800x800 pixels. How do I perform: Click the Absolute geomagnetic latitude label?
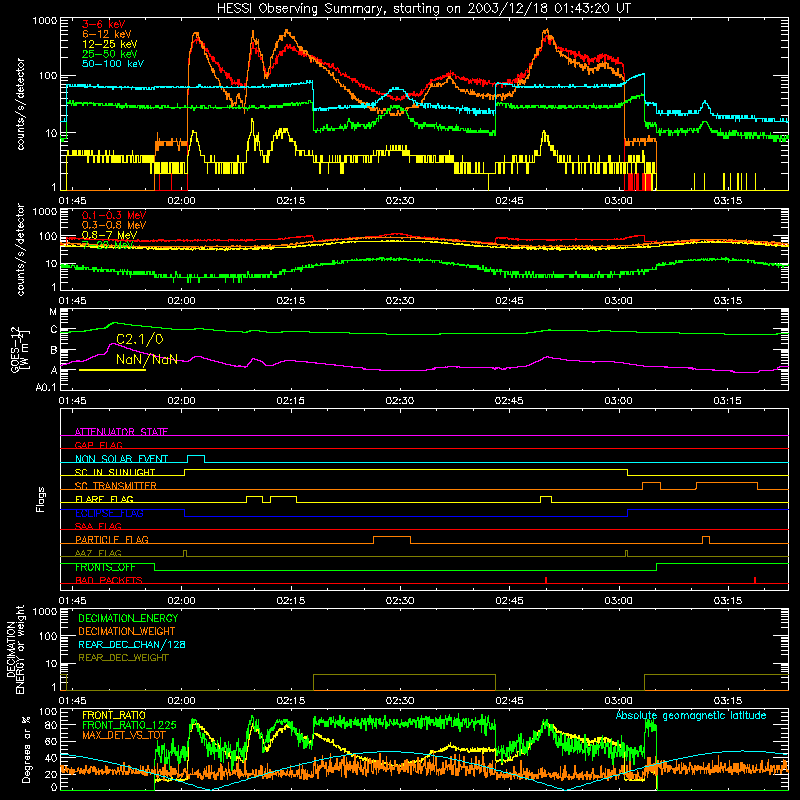pyautogui.click(x=691, y=716)
